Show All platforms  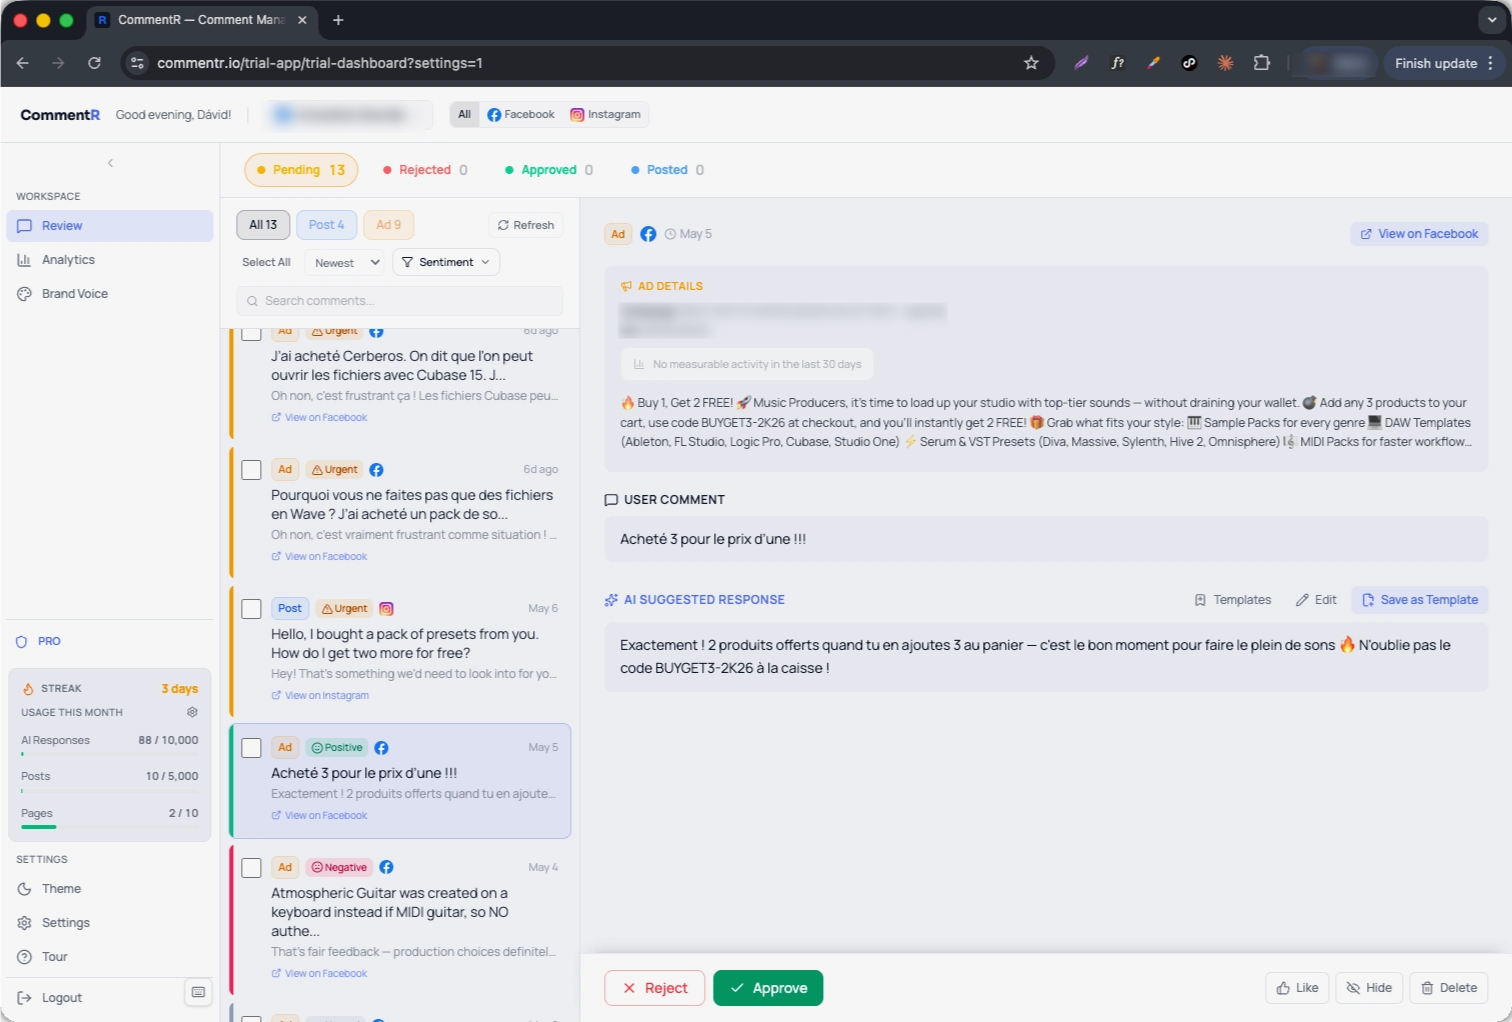tap(464, 115)
